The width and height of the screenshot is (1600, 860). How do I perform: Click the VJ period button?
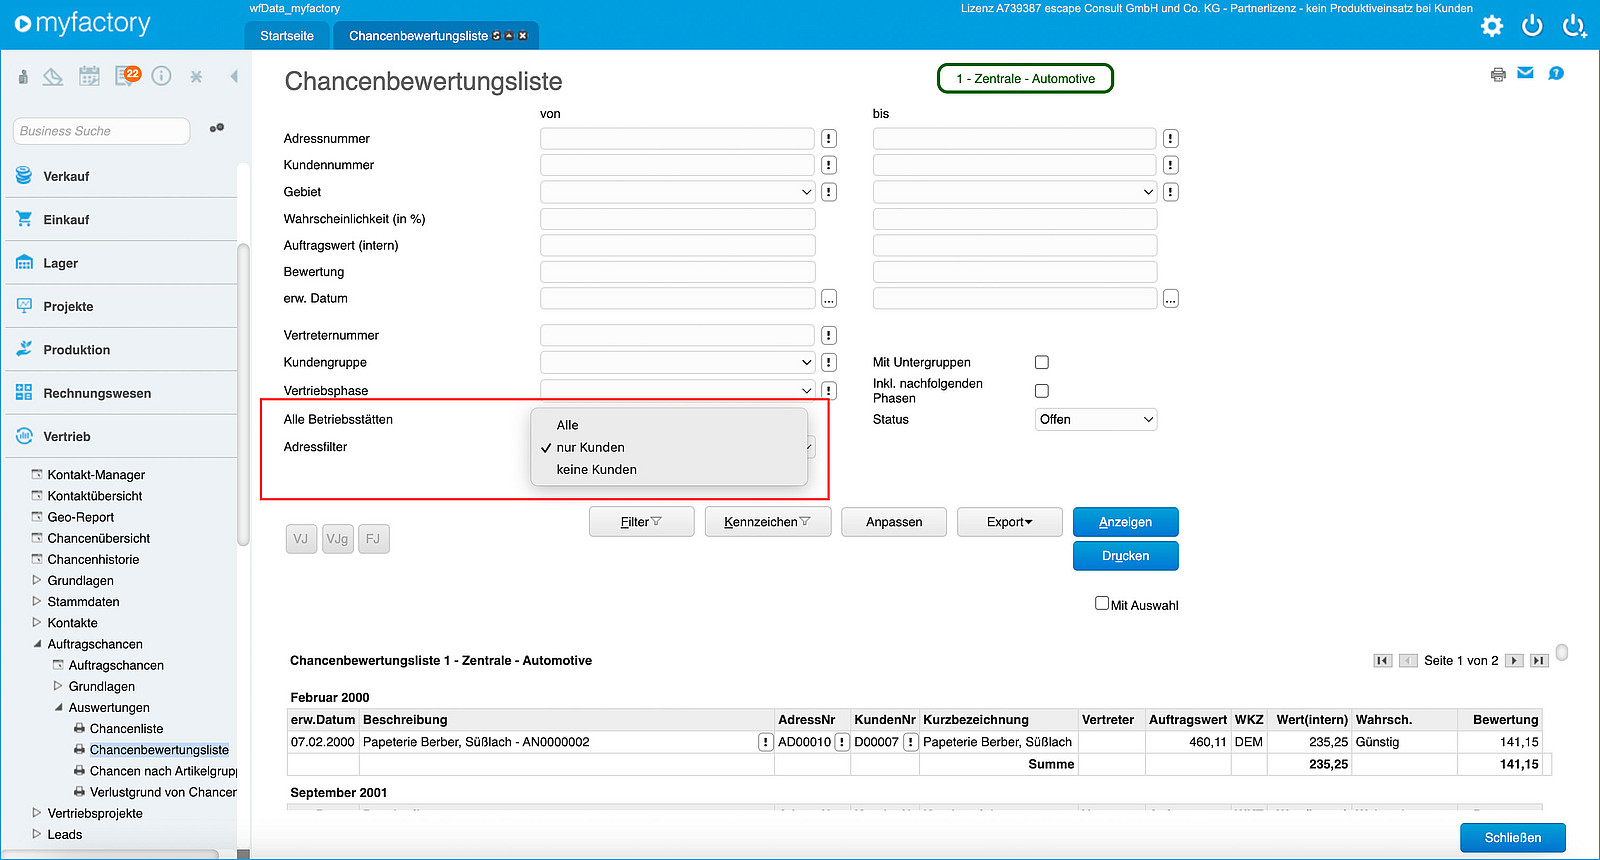point(301,539)
